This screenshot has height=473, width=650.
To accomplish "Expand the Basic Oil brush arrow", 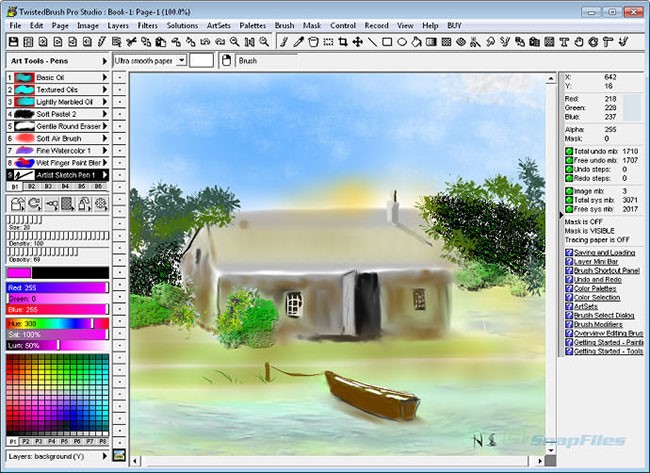I will point(104,77).
